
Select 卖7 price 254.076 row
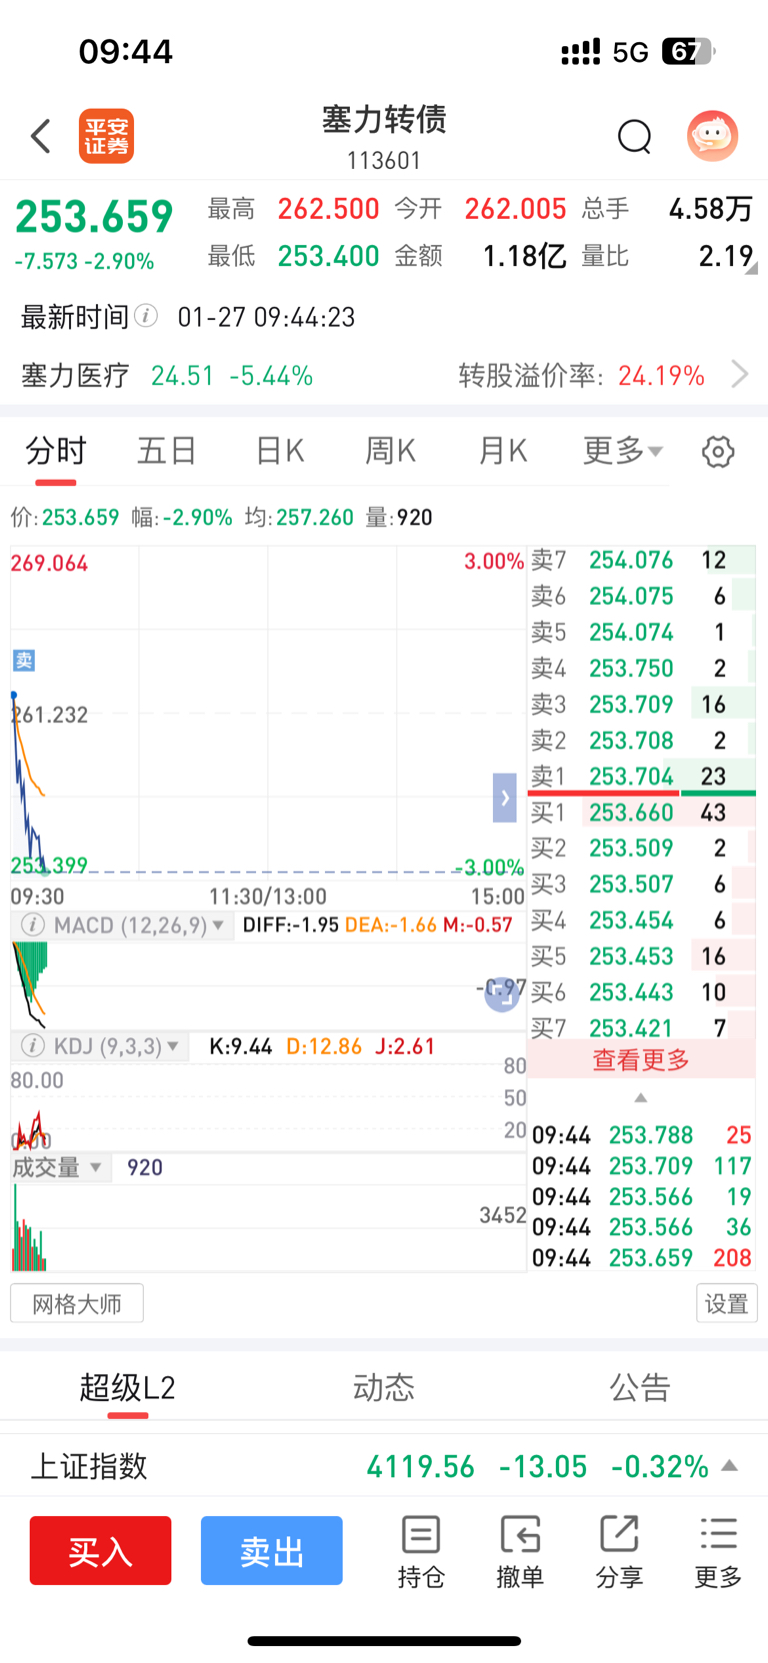click(641, 560)
